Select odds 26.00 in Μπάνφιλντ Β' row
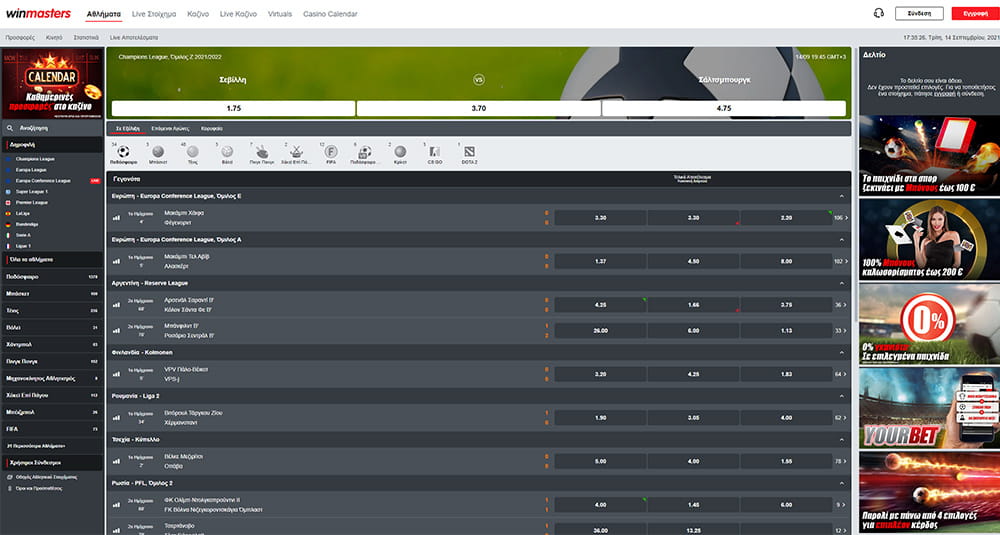This screenshot has width=1000, height=535. [x=600, y=331]
